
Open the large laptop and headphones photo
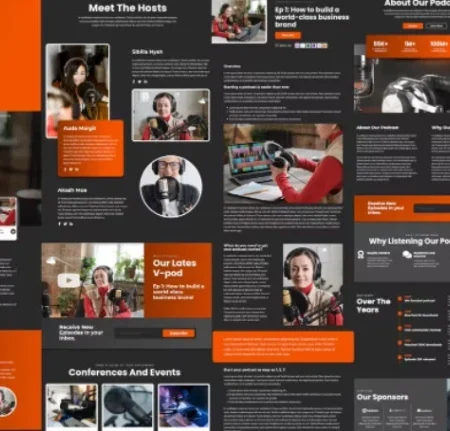tap(283, 164)
